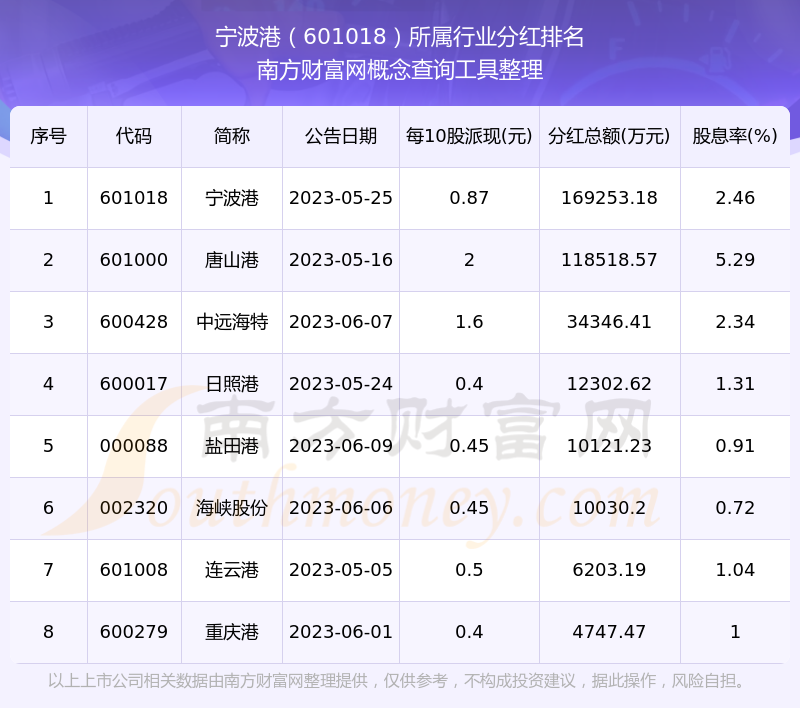Click the 序号 column header
The image size is (800, 708).
click(x=48, y=136)
